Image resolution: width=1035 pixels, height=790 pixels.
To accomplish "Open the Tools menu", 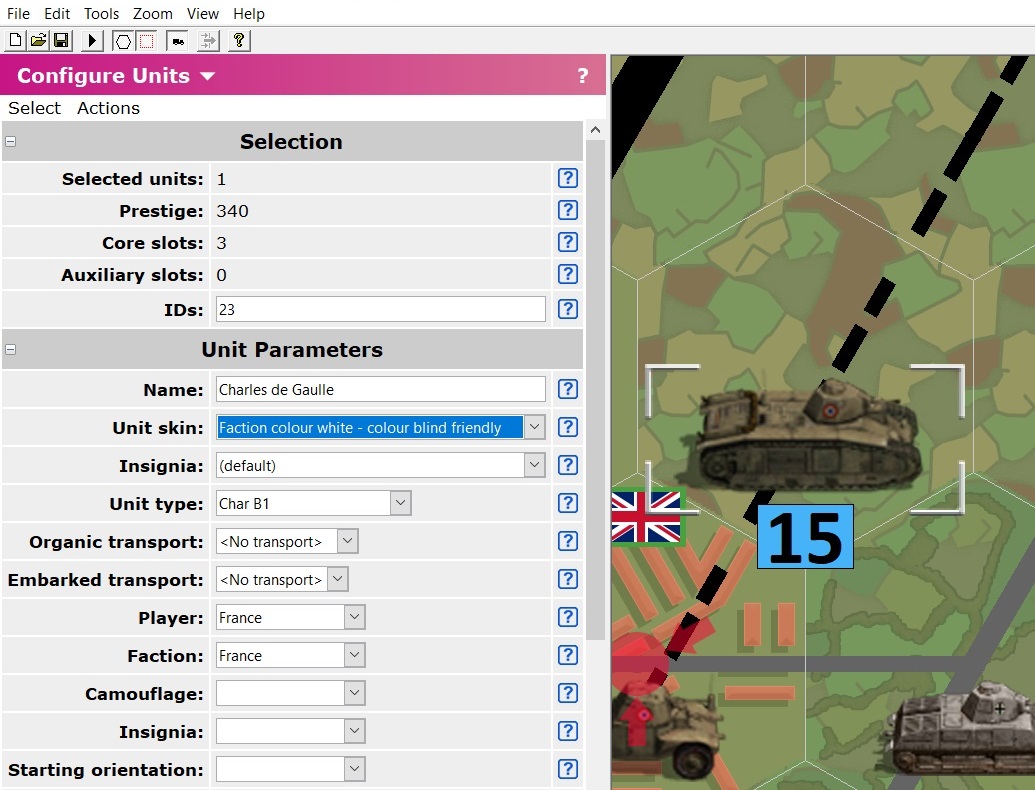I will (101, 14).
